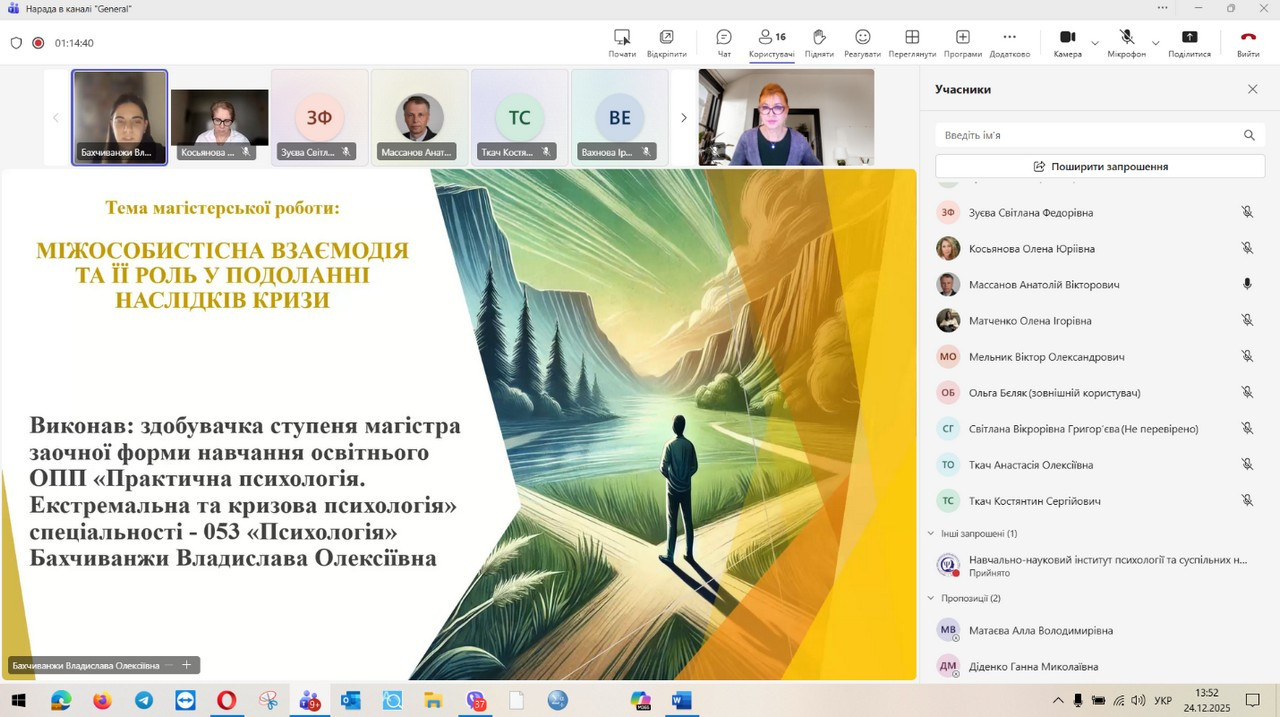
Task: Click mic icon for Ткач Анастасія Олексіївна
Action: click(1247, 464)
